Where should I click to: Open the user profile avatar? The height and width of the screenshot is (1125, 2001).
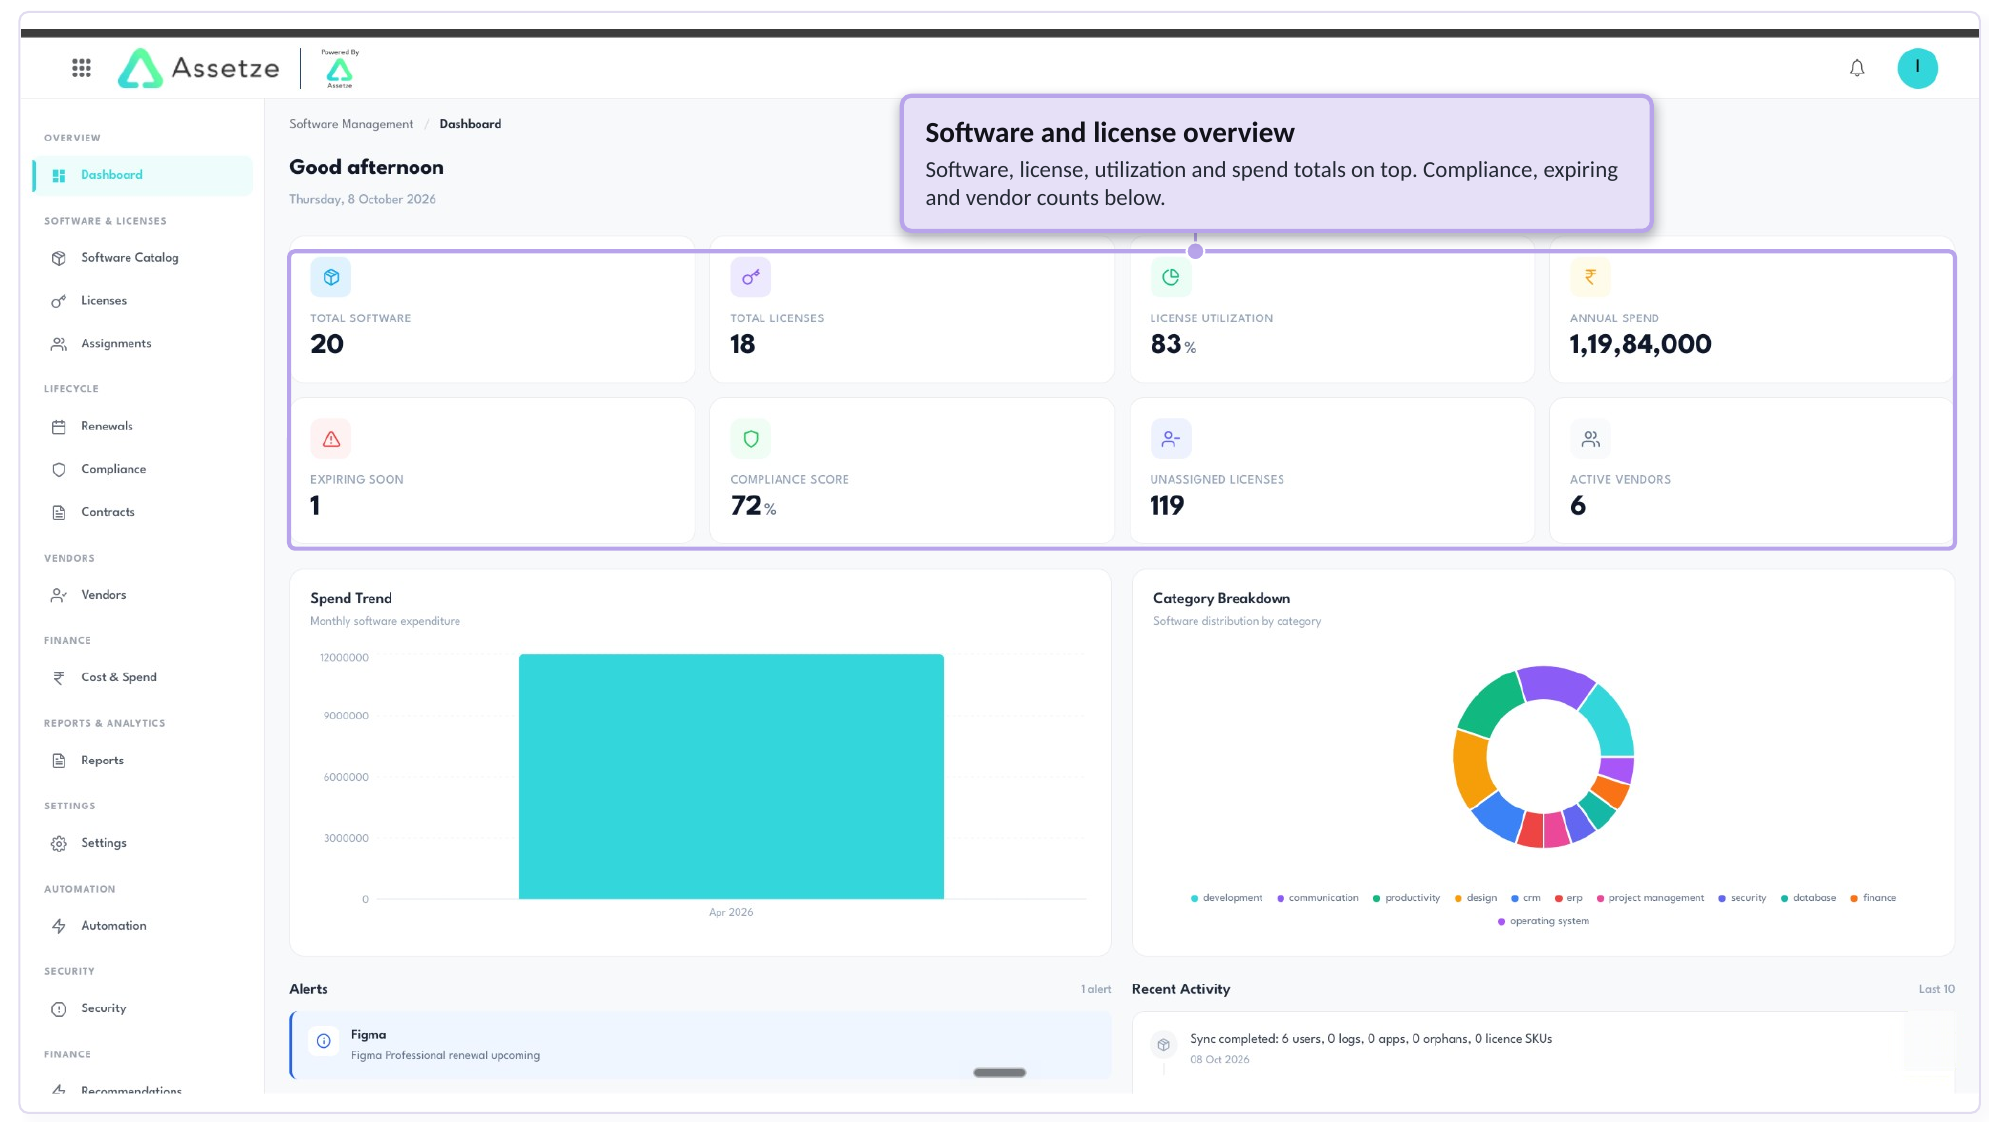[x=1917, y=68]
